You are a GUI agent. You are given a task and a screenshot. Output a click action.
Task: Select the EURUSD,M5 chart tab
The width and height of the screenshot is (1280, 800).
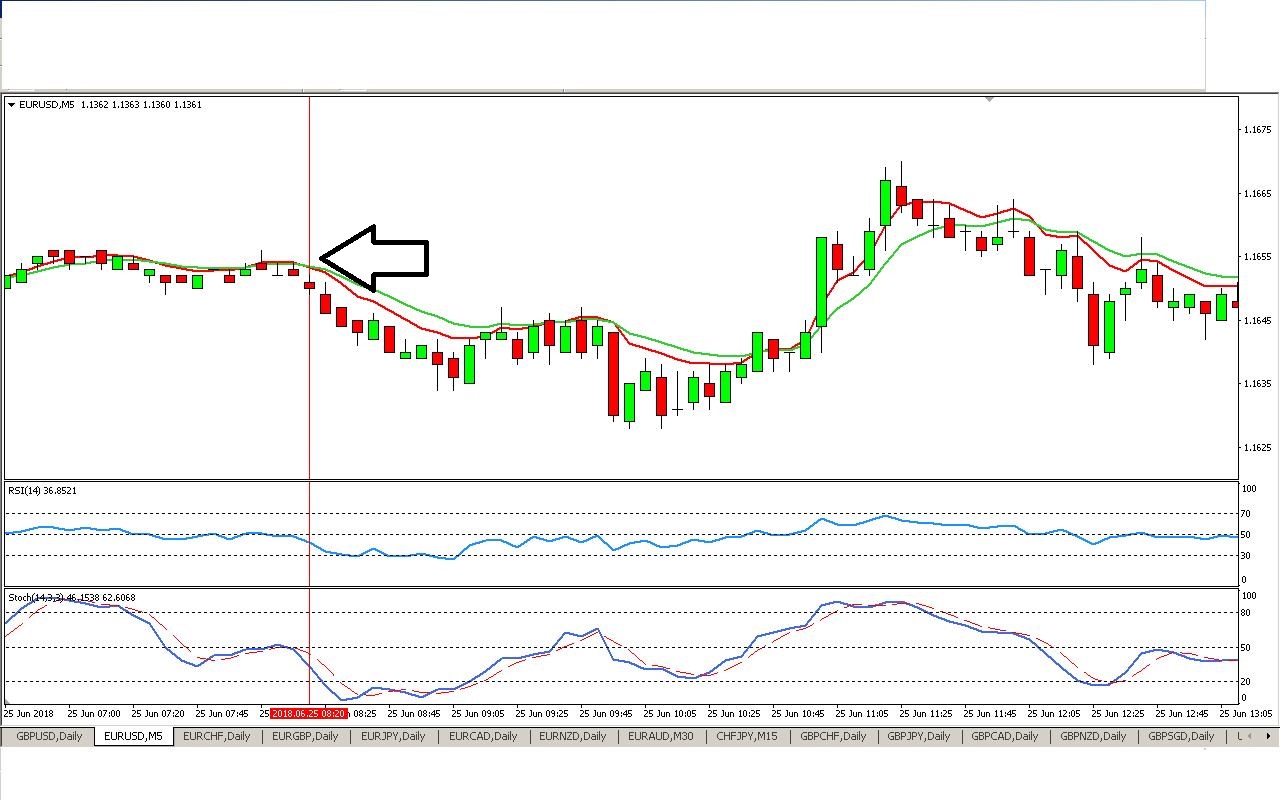pos(134,736)
